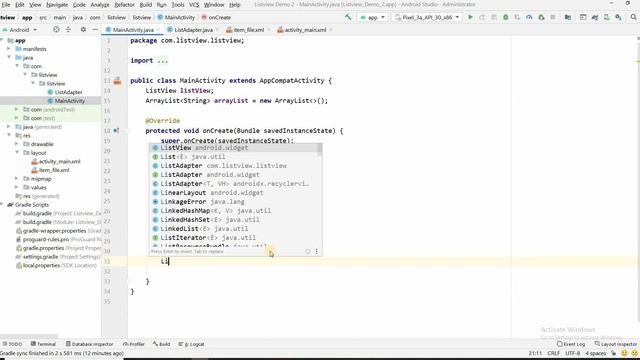Click the Project Structure folder icon
This screenshot has height=360, width=640.
click(x=568, y=17)
